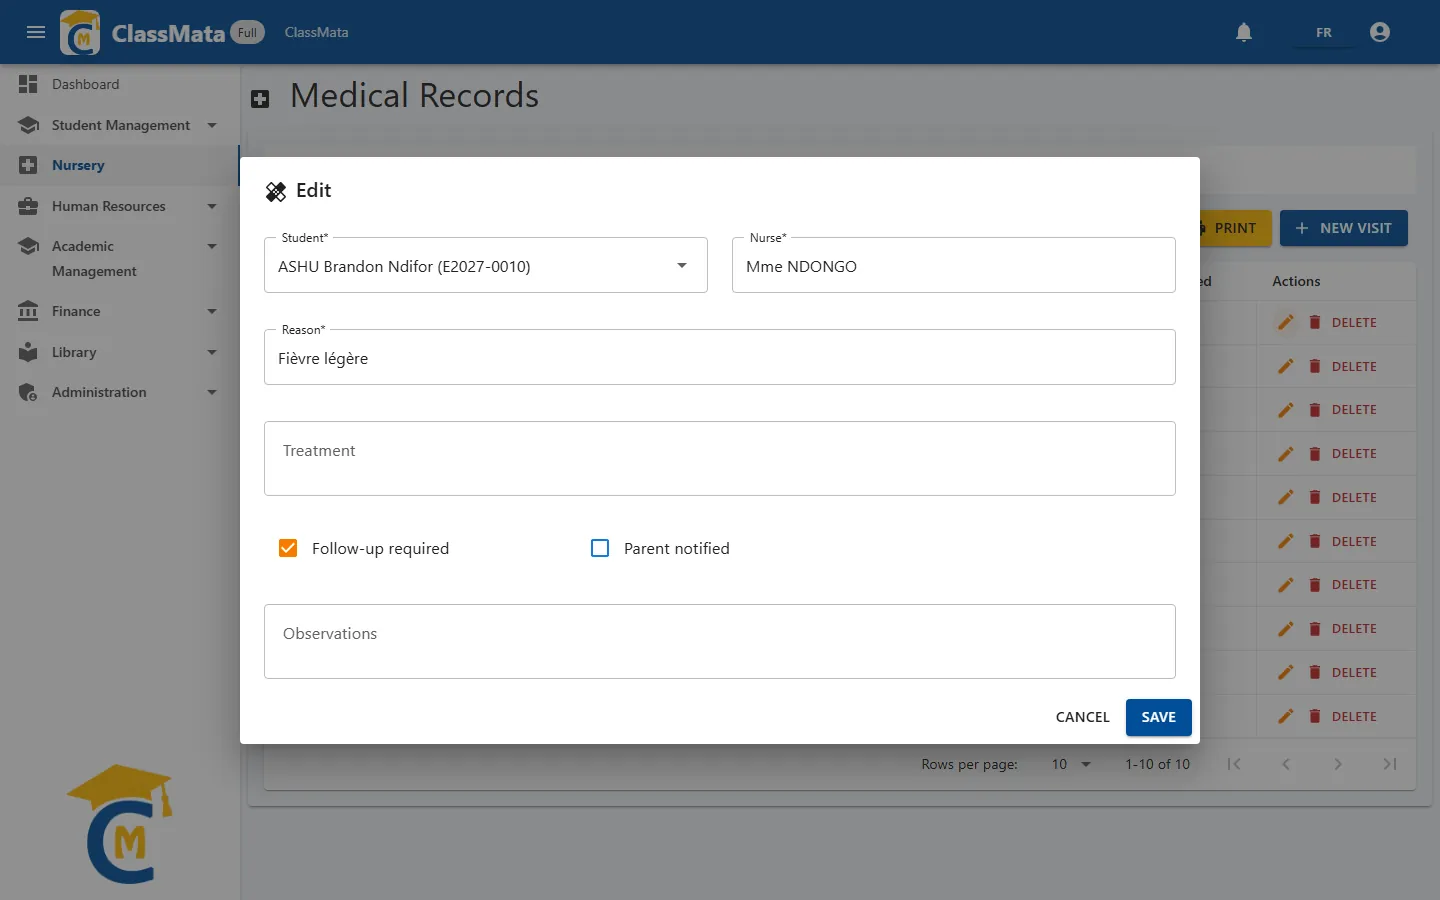Expand the Student Management submenu arrow
The image size is (1440, 900).
click(x=212, y=125)
